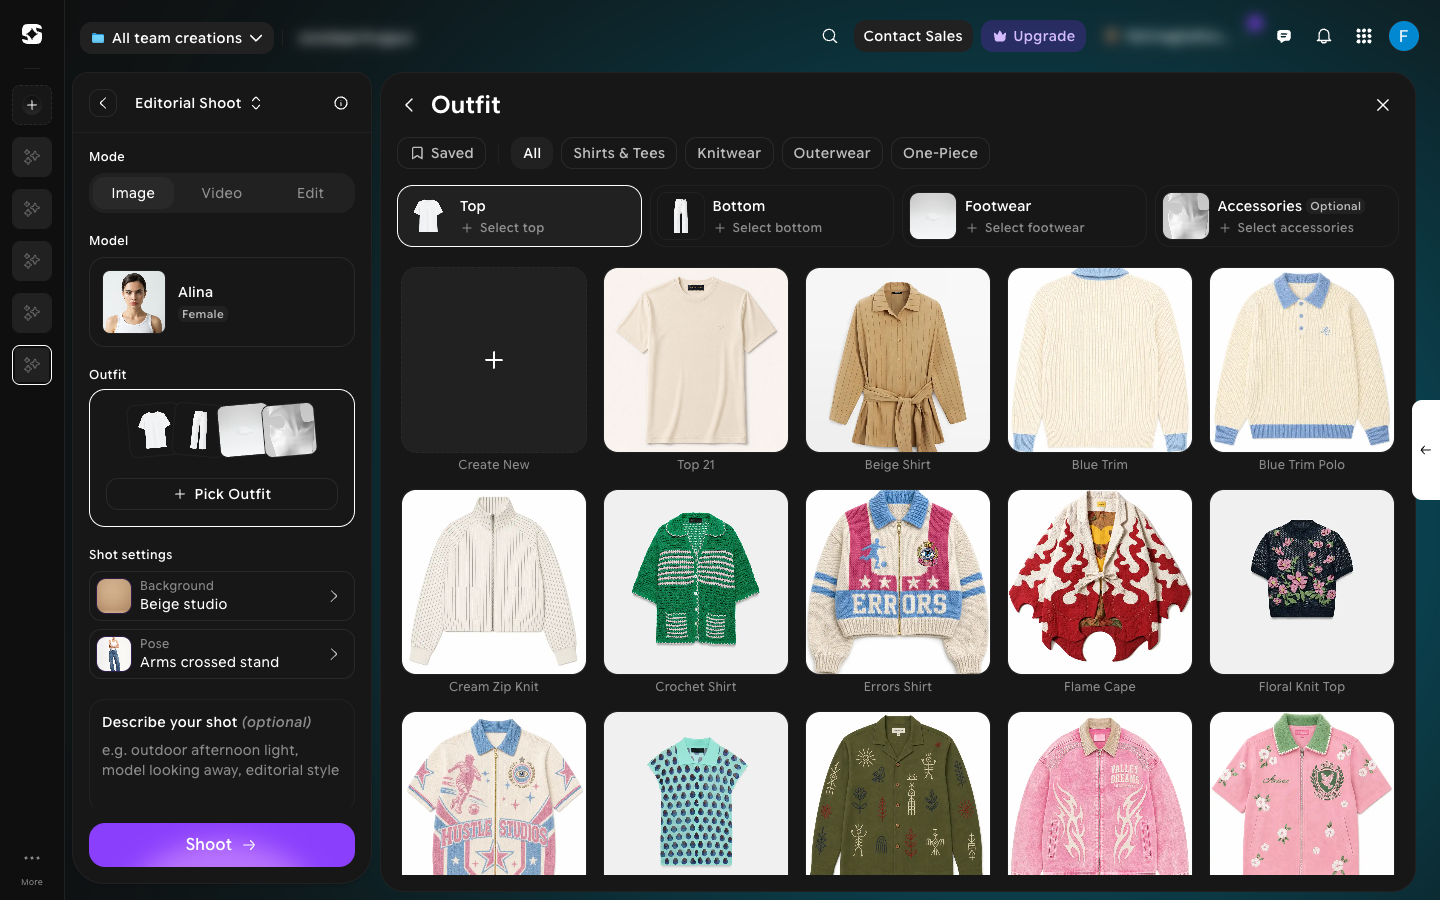Click Create New outfit tile
1440x900 pixels.
(494, 360)
